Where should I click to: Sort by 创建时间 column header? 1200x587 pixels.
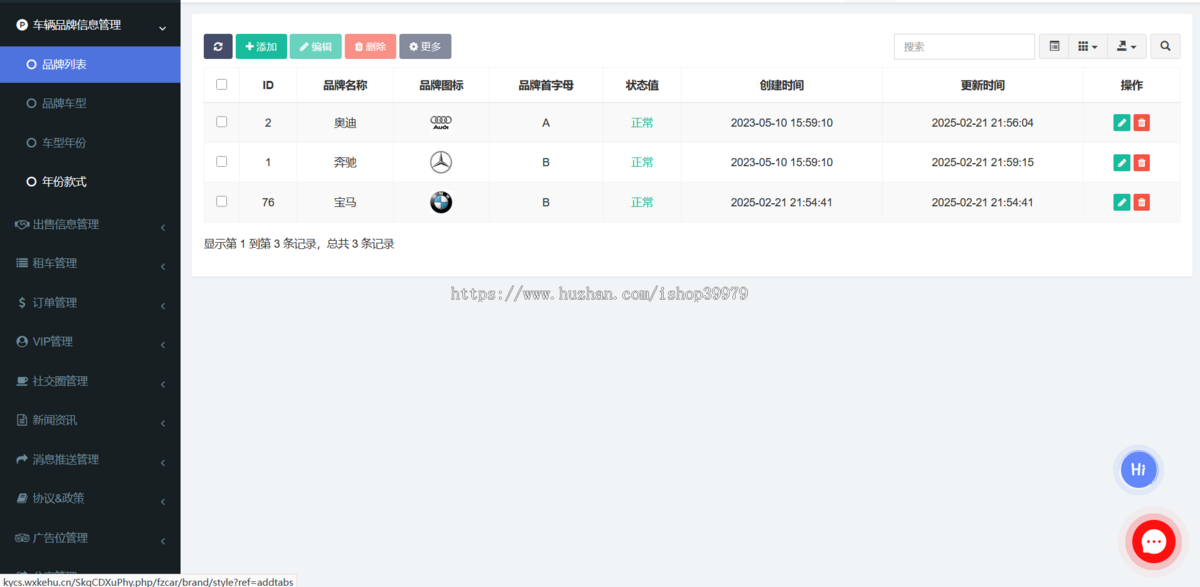pos(781,86)
